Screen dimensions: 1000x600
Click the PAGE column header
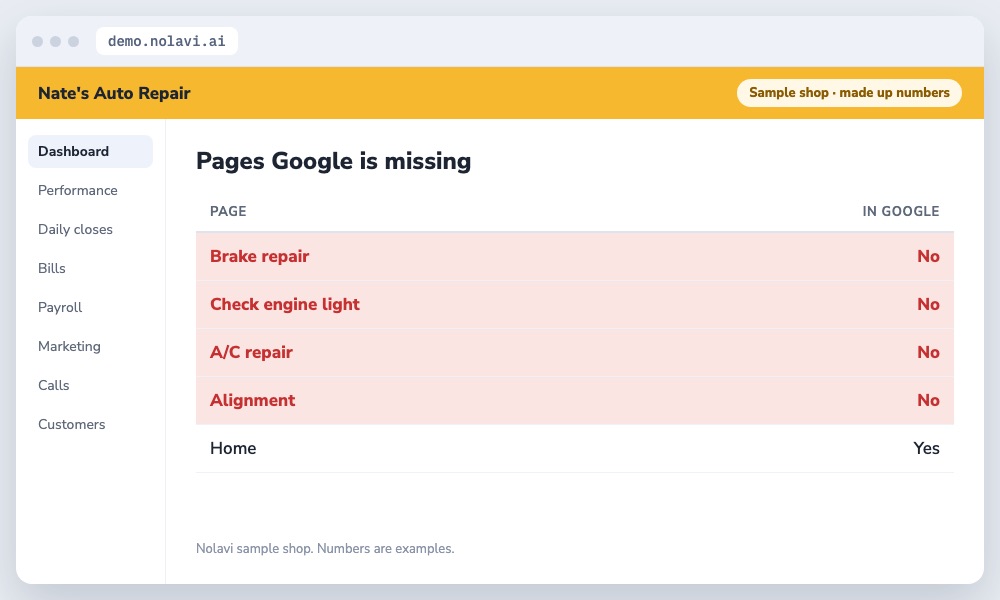pyautogui.click(x=228, y=211)
